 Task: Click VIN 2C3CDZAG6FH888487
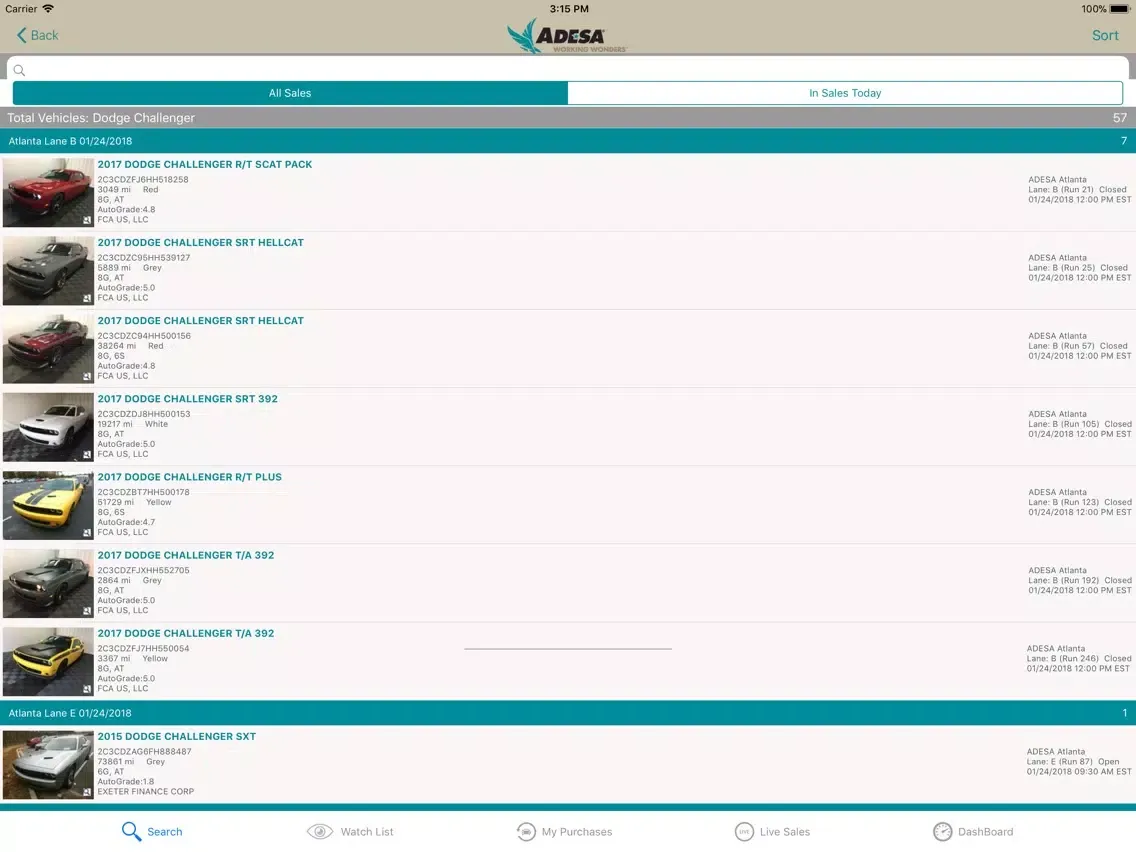click(x=144, y=752)
